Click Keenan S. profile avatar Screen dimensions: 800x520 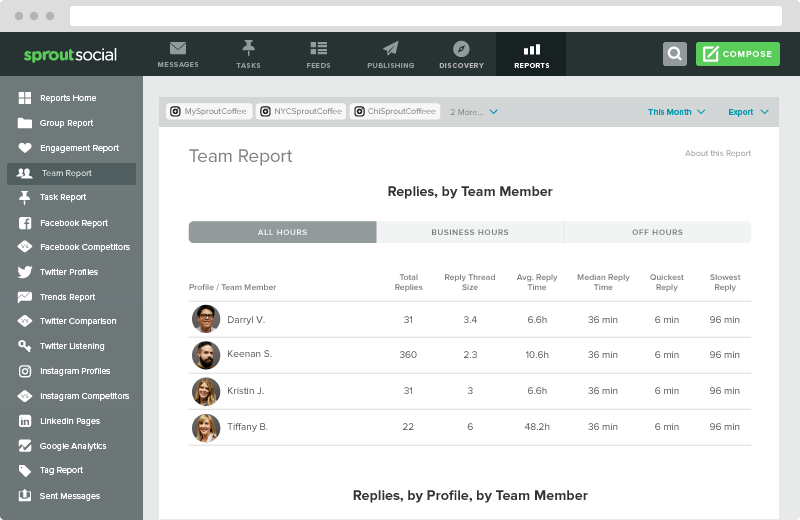(206, 355)
